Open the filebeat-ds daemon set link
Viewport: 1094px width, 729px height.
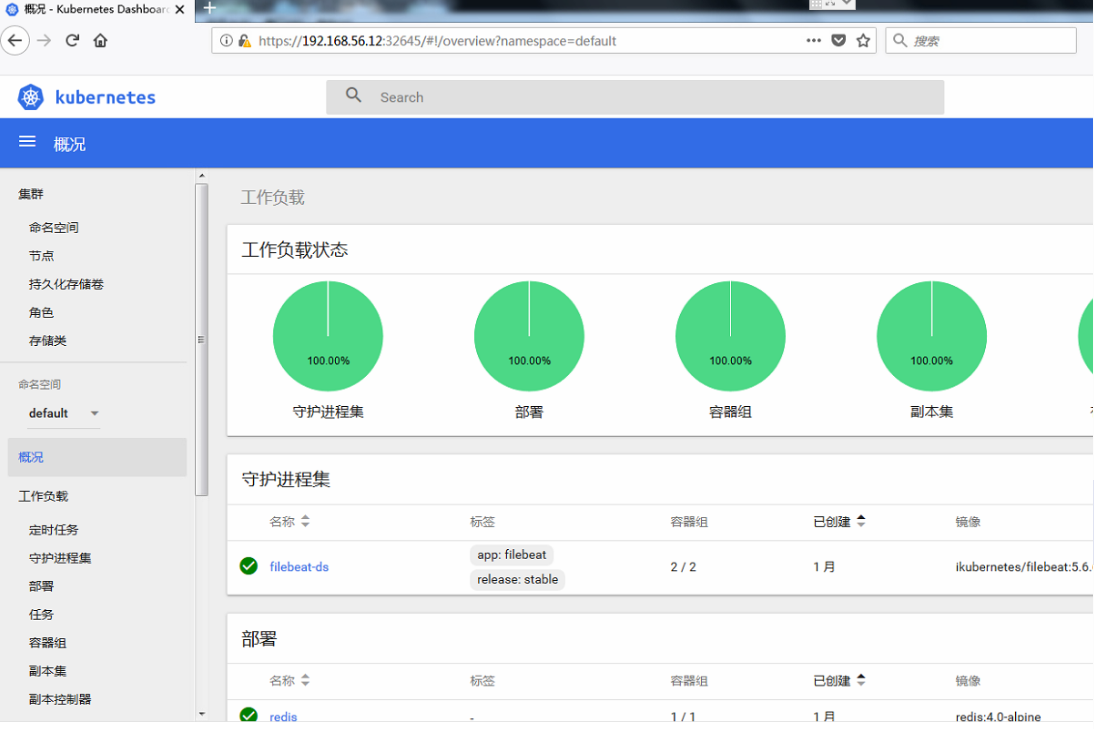pyautogui.click(x=299, y=567)
